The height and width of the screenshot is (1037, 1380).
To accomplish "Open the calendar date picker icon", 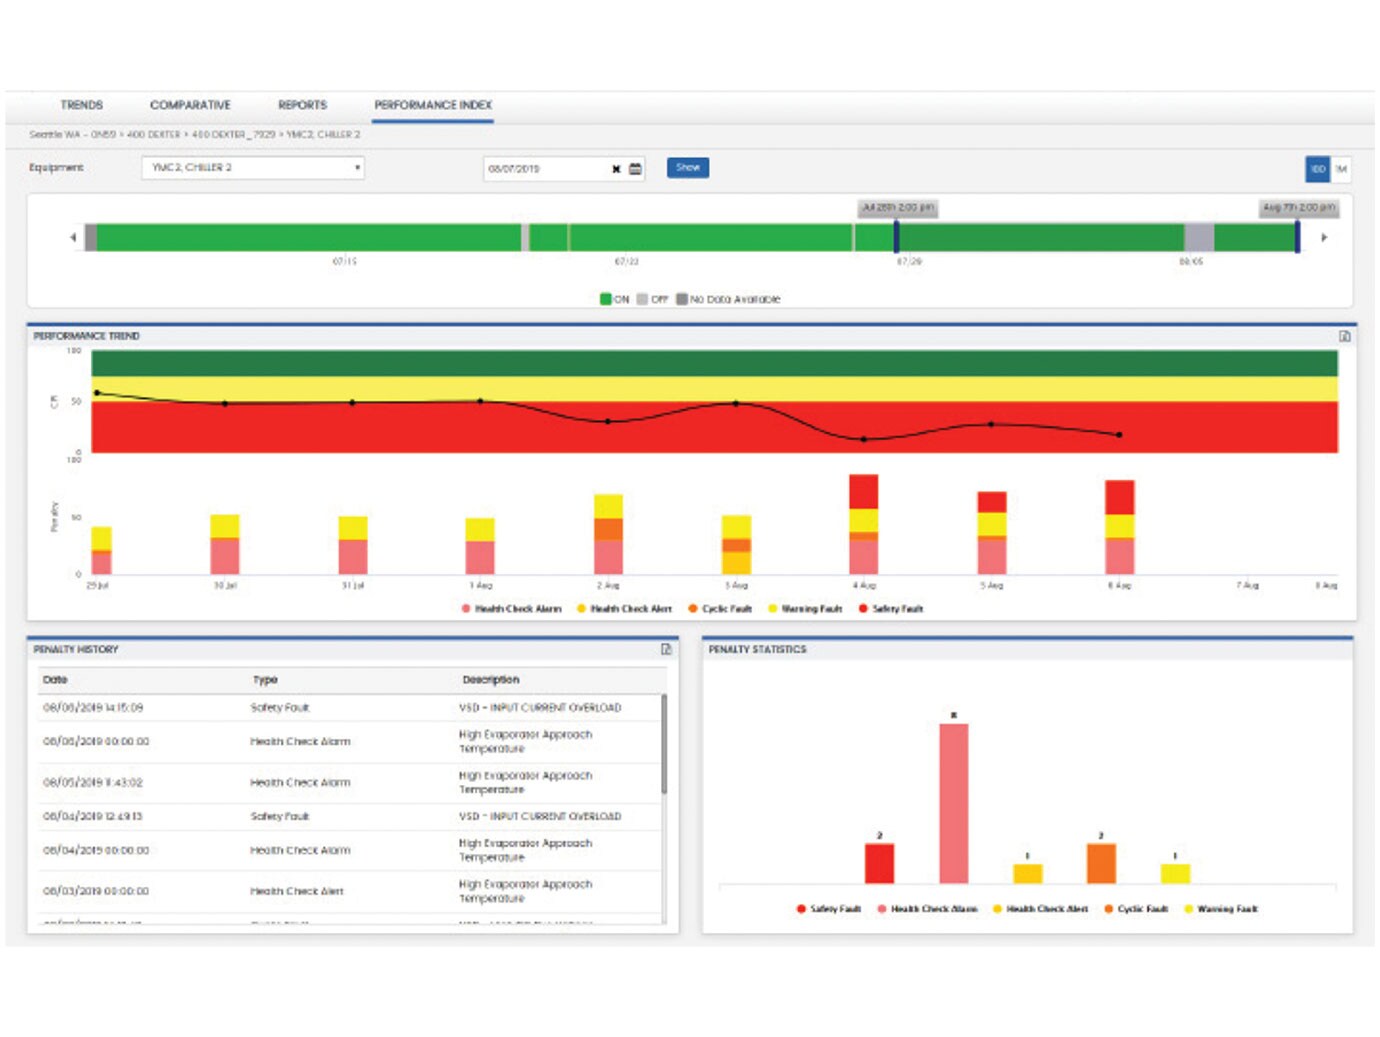I will coord(635,169).
